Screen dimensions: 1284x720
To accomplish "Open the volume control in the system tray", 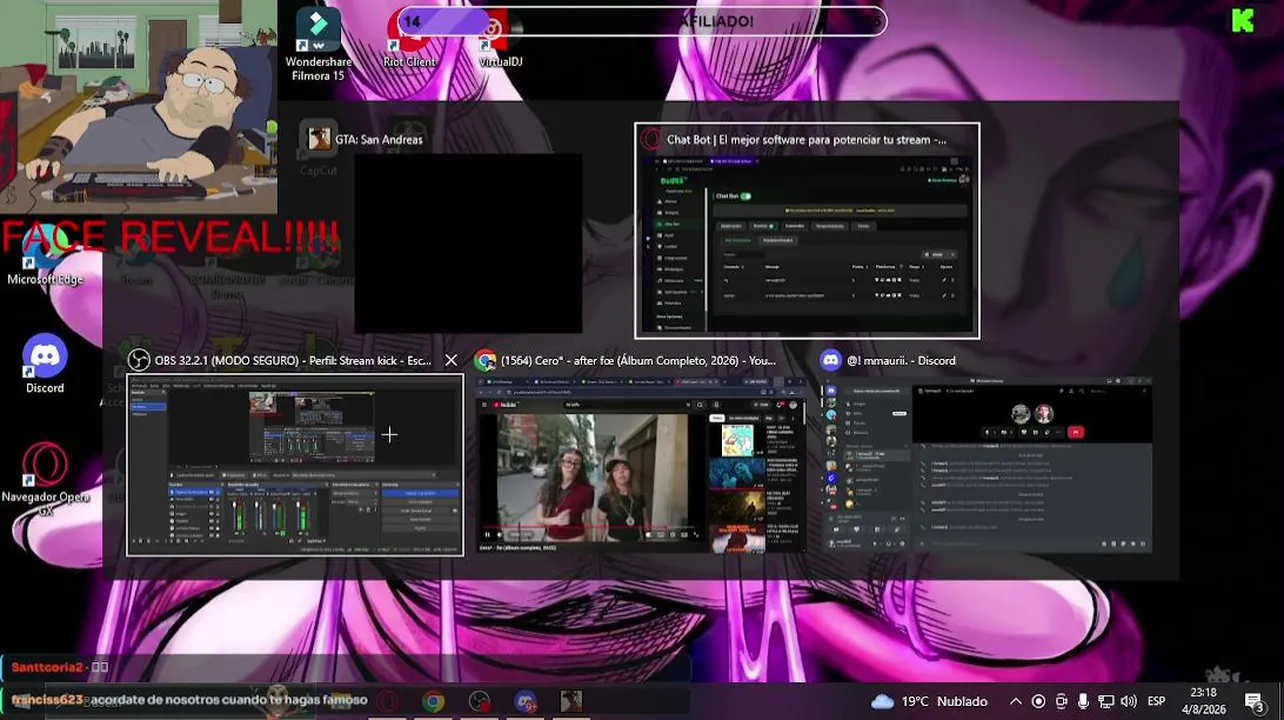I will [1128, 701].
